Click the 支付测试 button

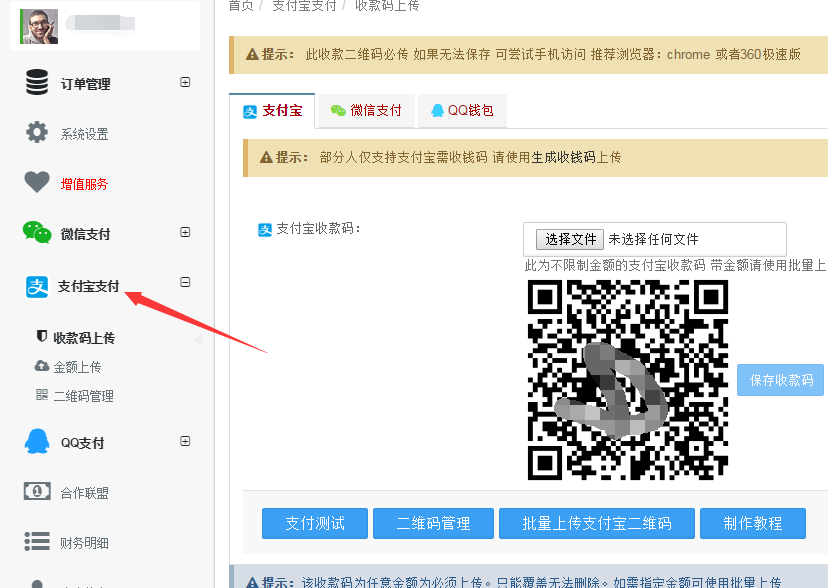pos(315,523)
